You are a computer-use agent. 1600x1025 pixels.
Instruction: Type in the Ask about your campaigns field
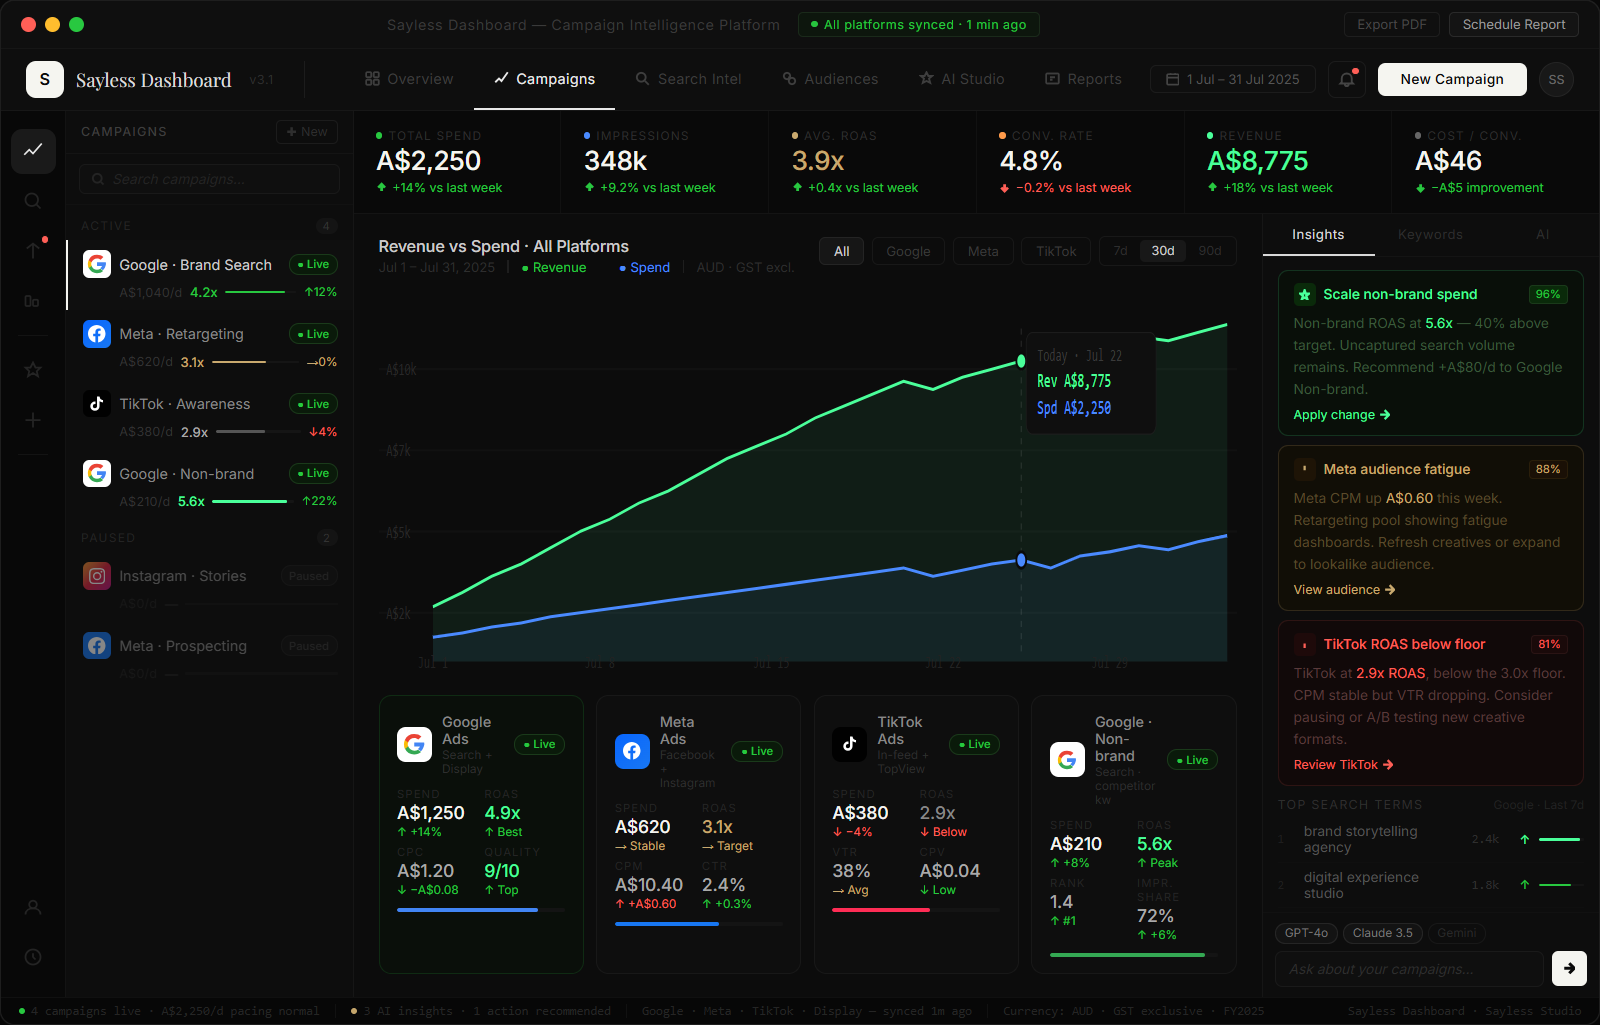[x=1408, y=969]
